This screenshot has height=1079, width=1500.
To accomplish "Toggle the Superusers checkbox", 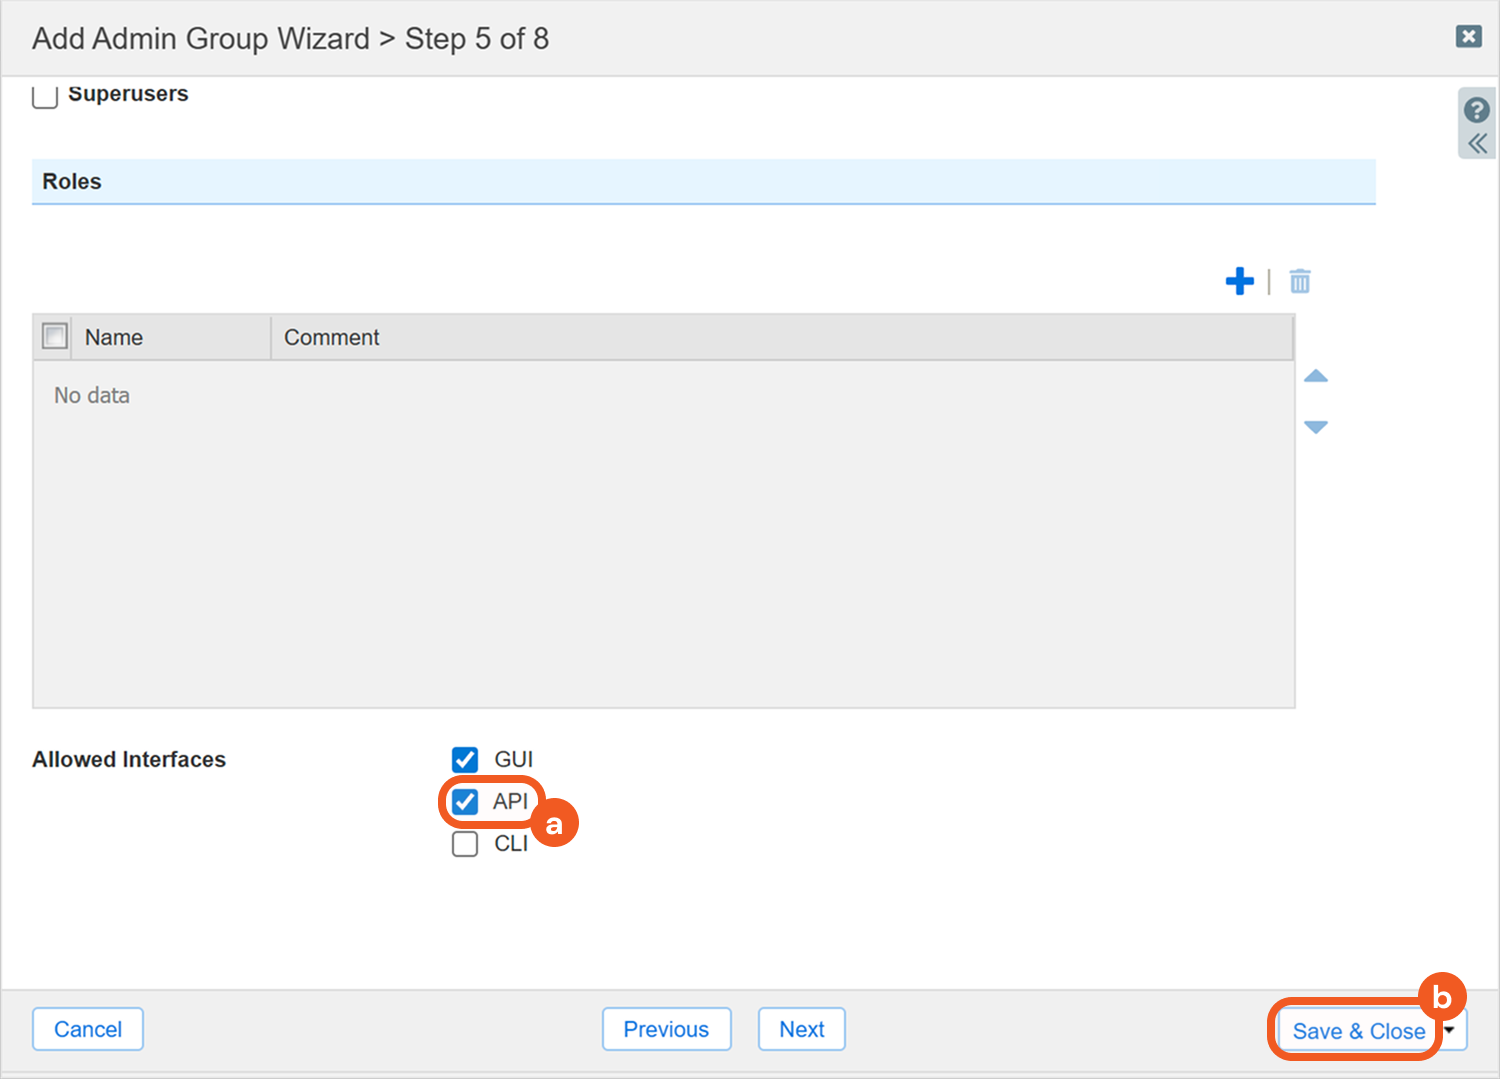I will [x=45, y=96].
